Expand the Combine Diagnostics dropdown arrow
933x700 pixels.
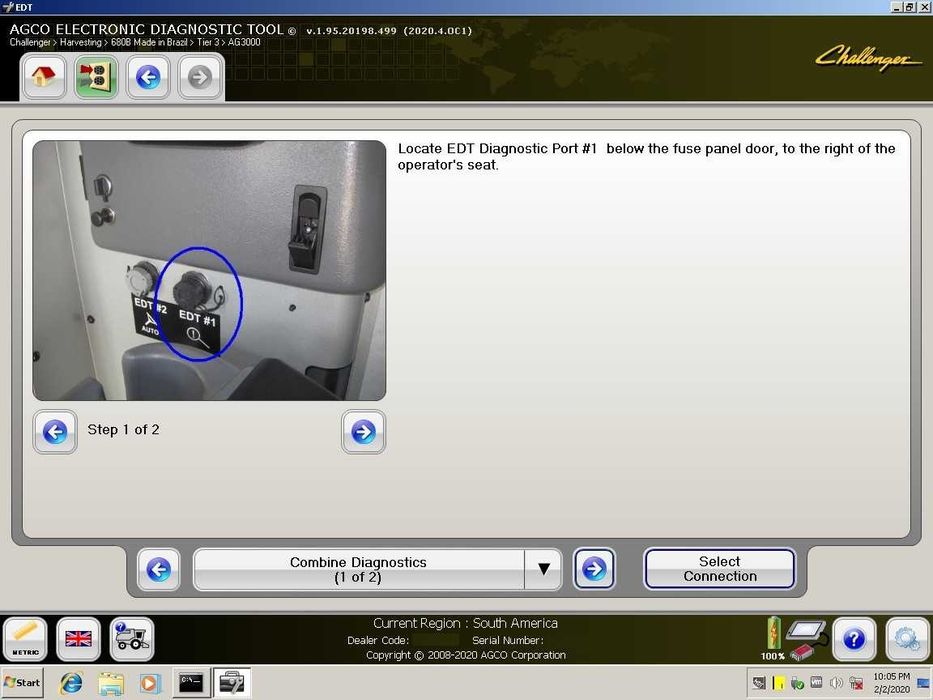(543, 570)
